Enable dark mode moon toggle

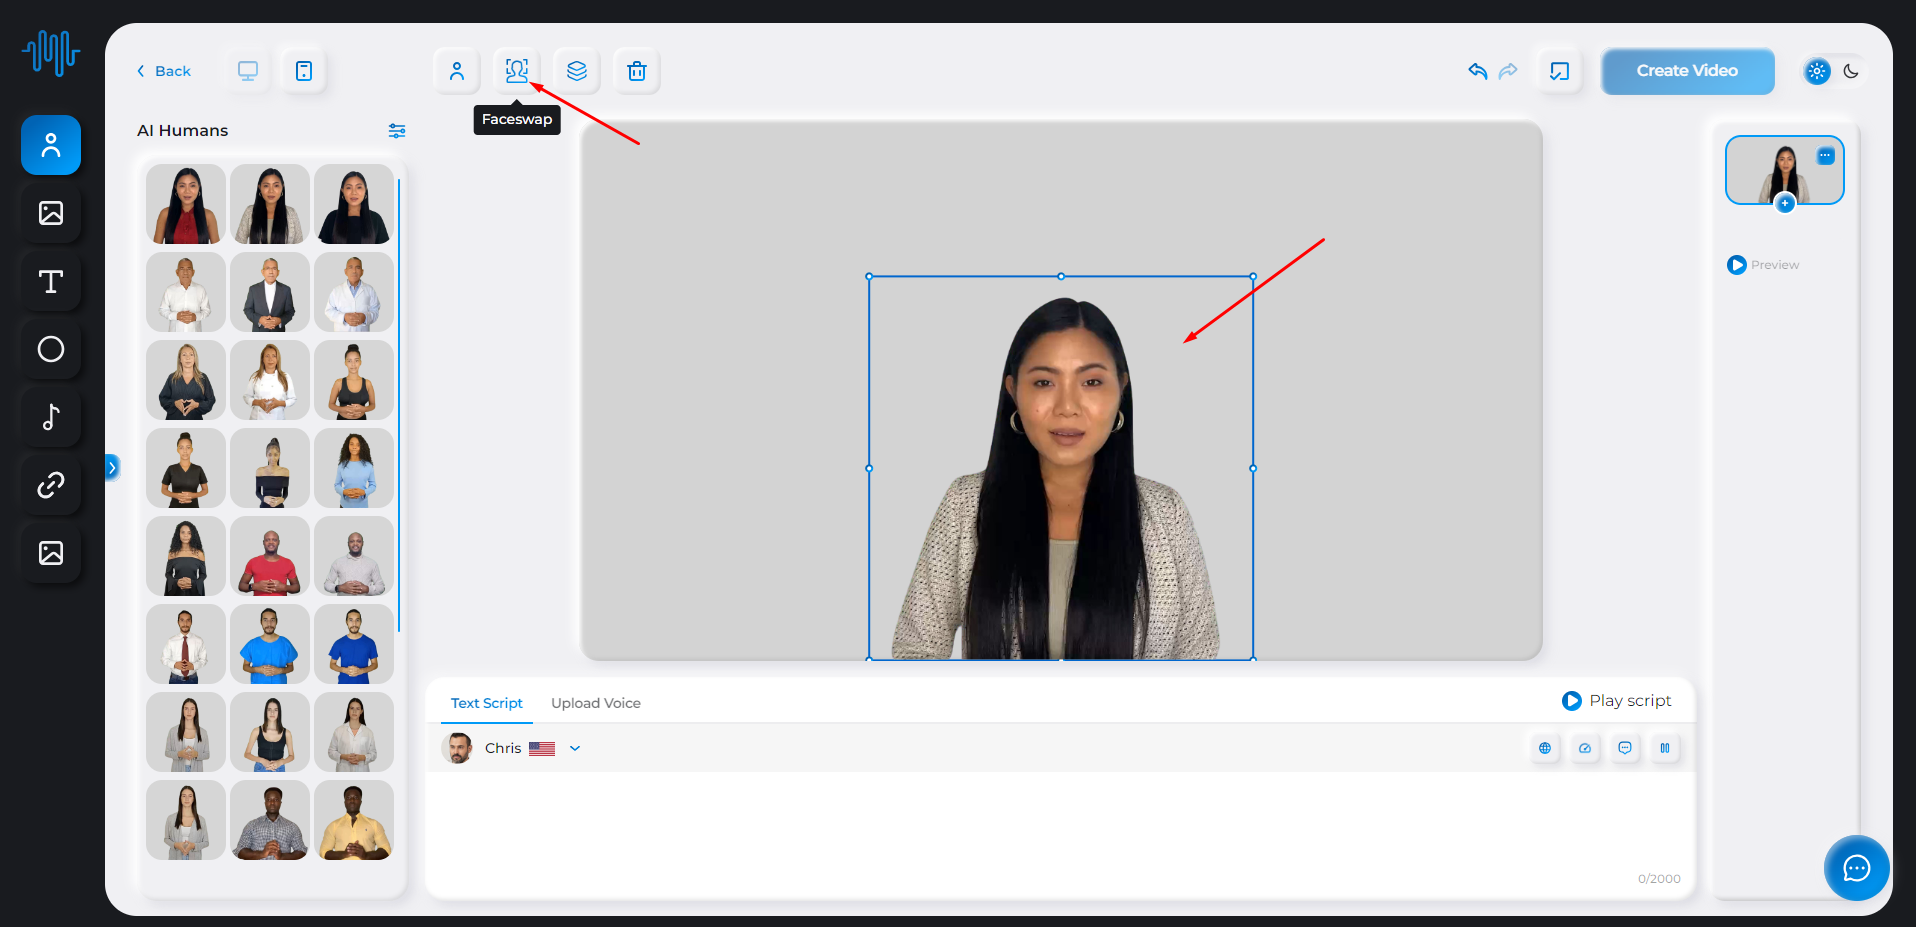click(1851, 71)
